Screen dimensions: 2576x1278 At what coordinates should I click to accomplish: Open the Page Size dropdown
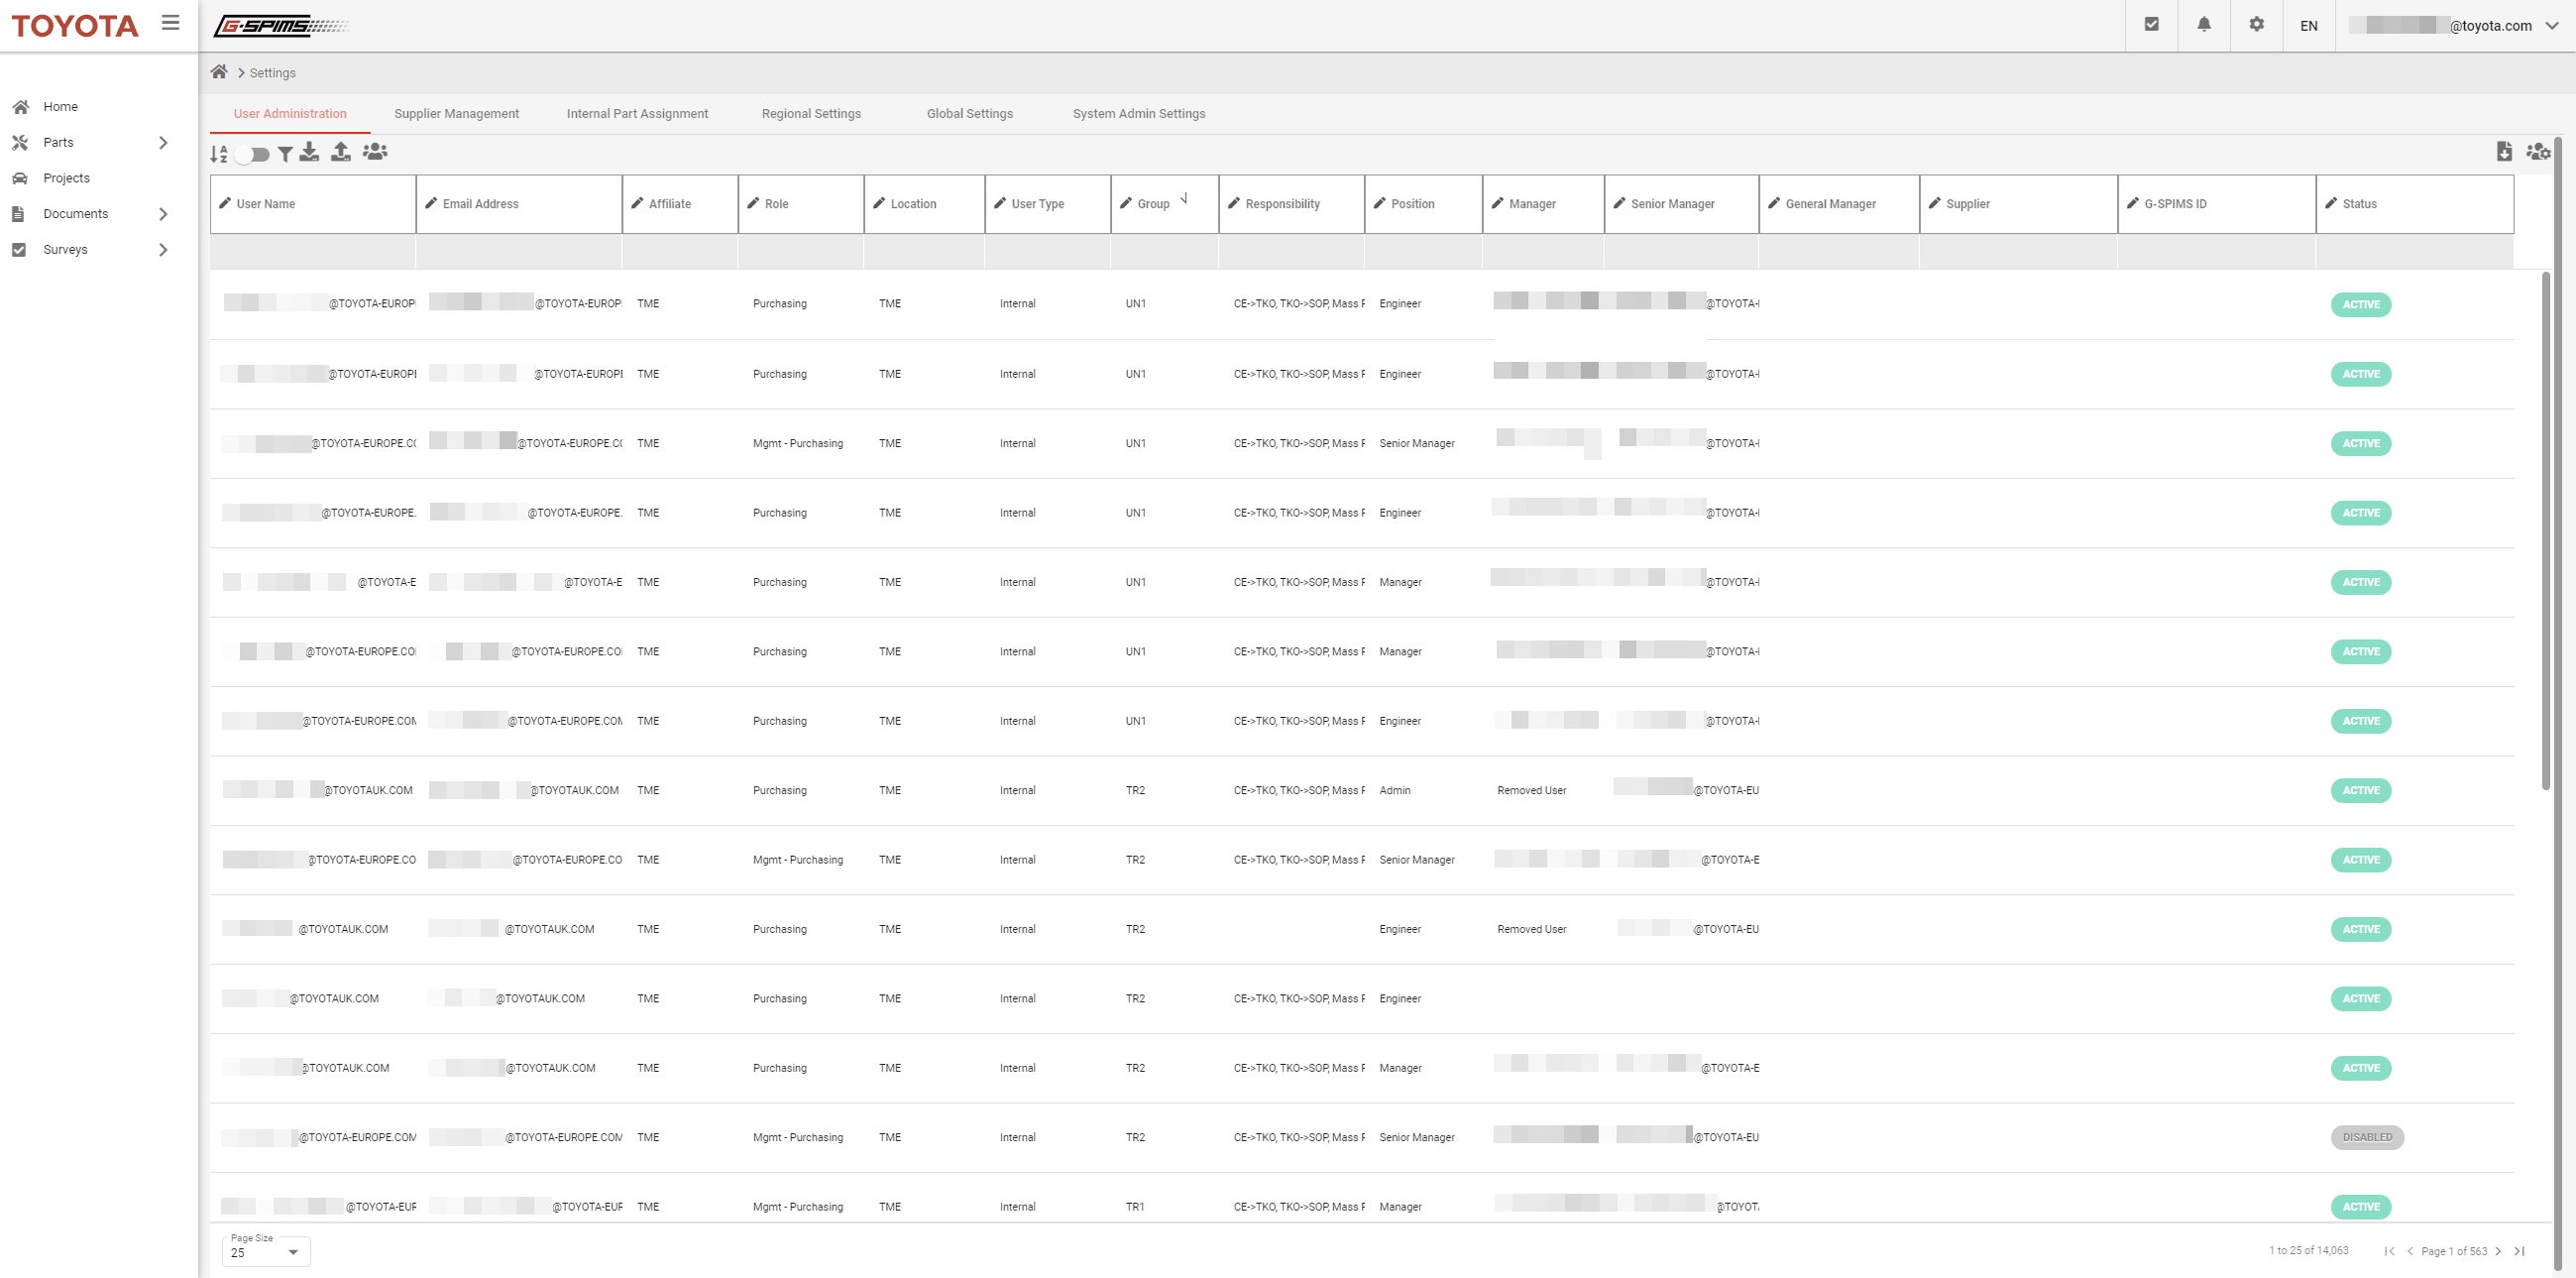266,1252
